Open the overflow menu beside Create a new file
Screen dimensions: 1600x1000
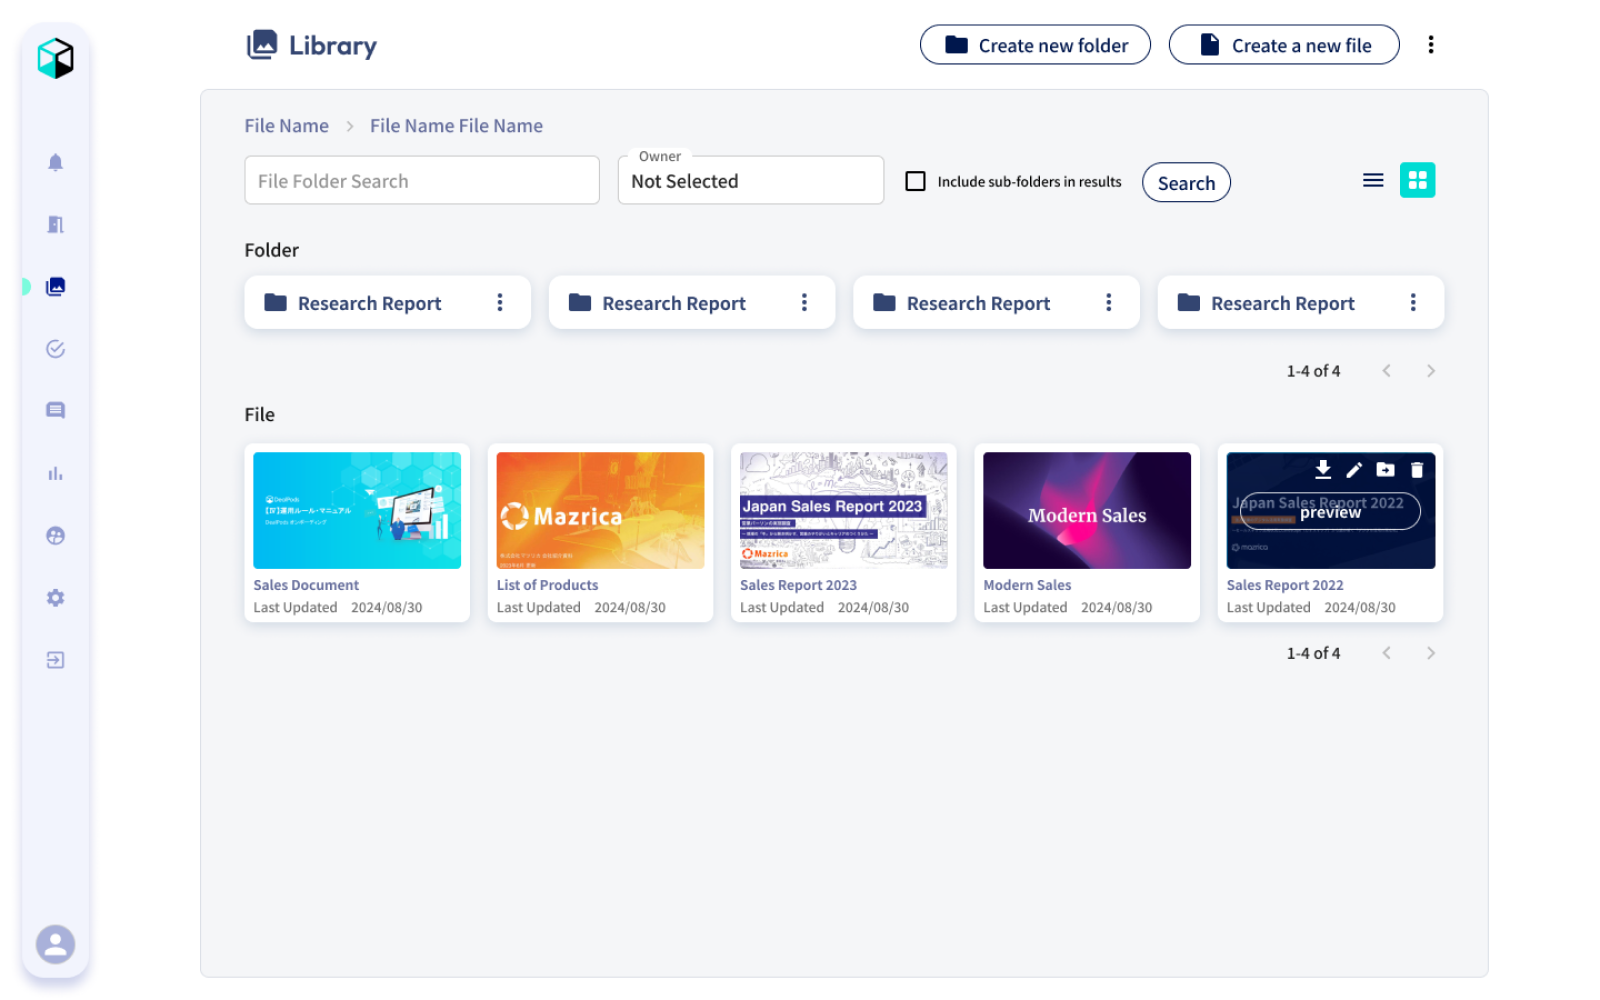click(x=1432, y=44)
